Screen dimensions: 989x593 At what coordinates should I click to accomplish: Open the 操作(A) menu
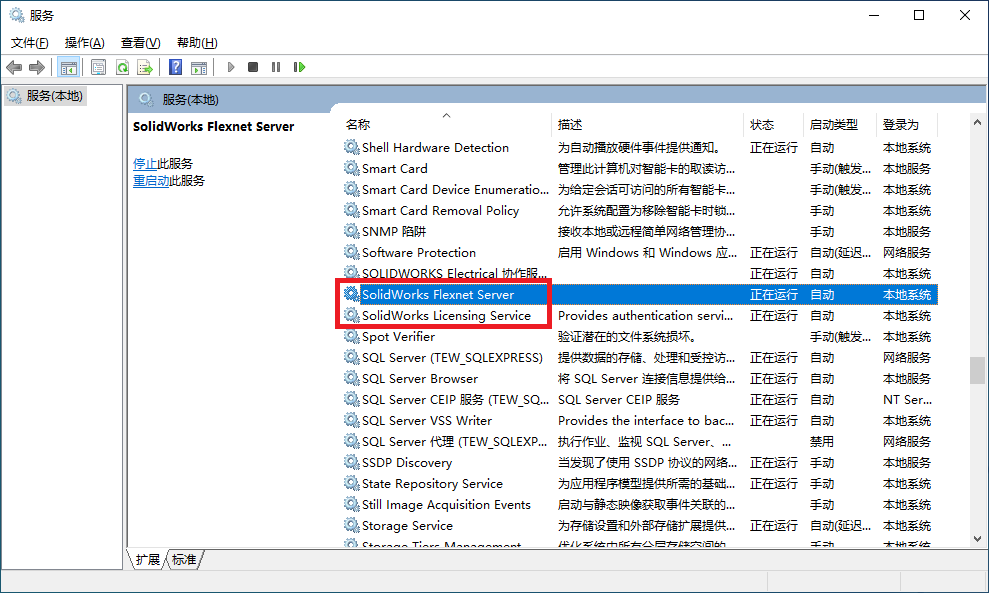[x=85, y=42]
